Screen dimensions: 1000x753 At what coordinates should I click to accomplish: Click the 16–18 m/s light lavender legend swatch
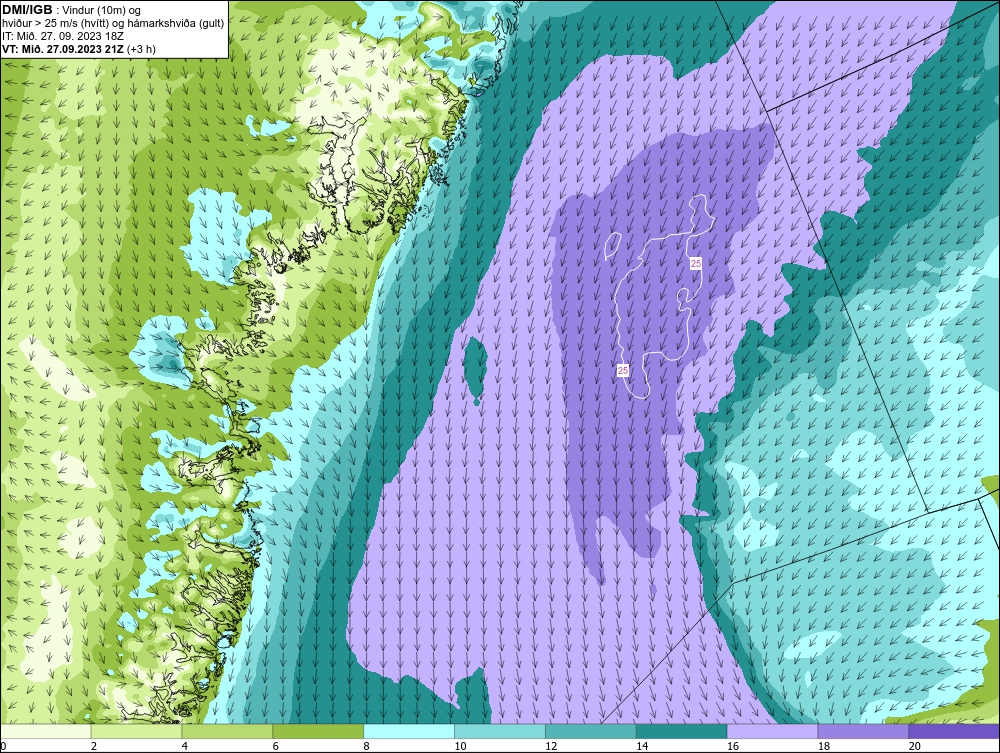773,731
